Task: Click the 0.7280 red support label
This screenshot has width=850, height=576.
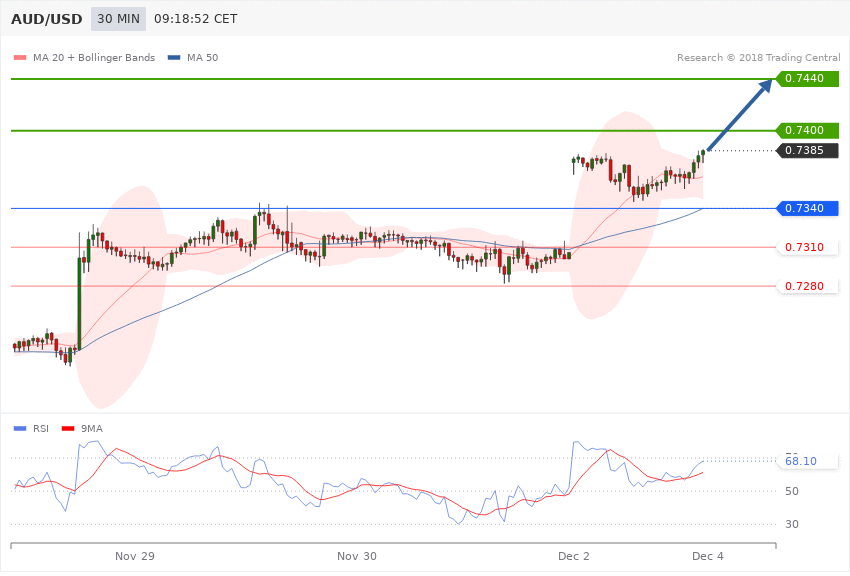Action: pyautogui.click(x=808, y=286)
